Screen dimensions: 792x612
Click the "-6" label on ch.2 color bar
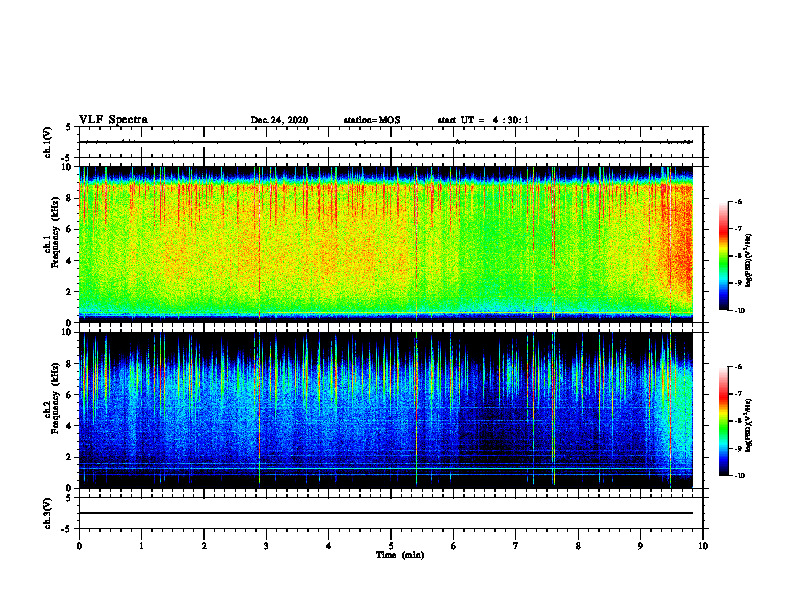point(739,367)
